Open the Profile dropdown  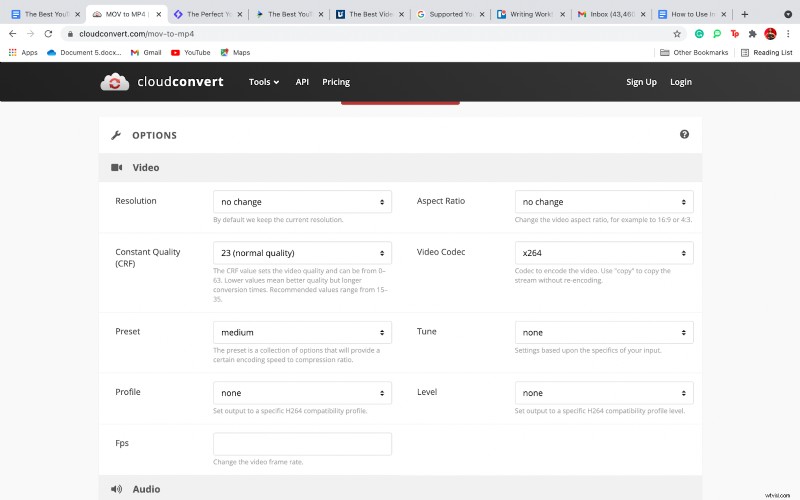pos(302,393)
